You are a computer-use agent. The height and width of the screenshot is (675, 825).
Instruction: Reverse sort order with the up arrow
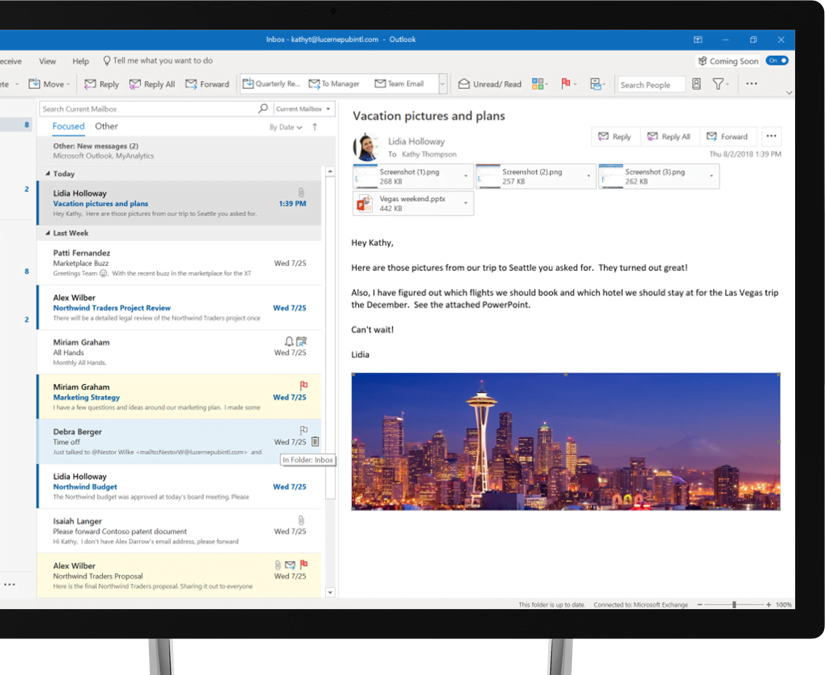pyautogui.click(x=315, y=127)
